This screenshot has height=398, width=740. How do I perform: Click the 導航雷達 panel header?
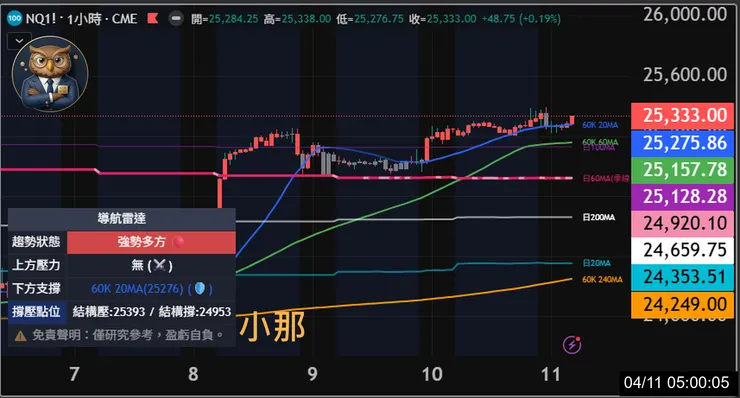[x=122, y=219]
